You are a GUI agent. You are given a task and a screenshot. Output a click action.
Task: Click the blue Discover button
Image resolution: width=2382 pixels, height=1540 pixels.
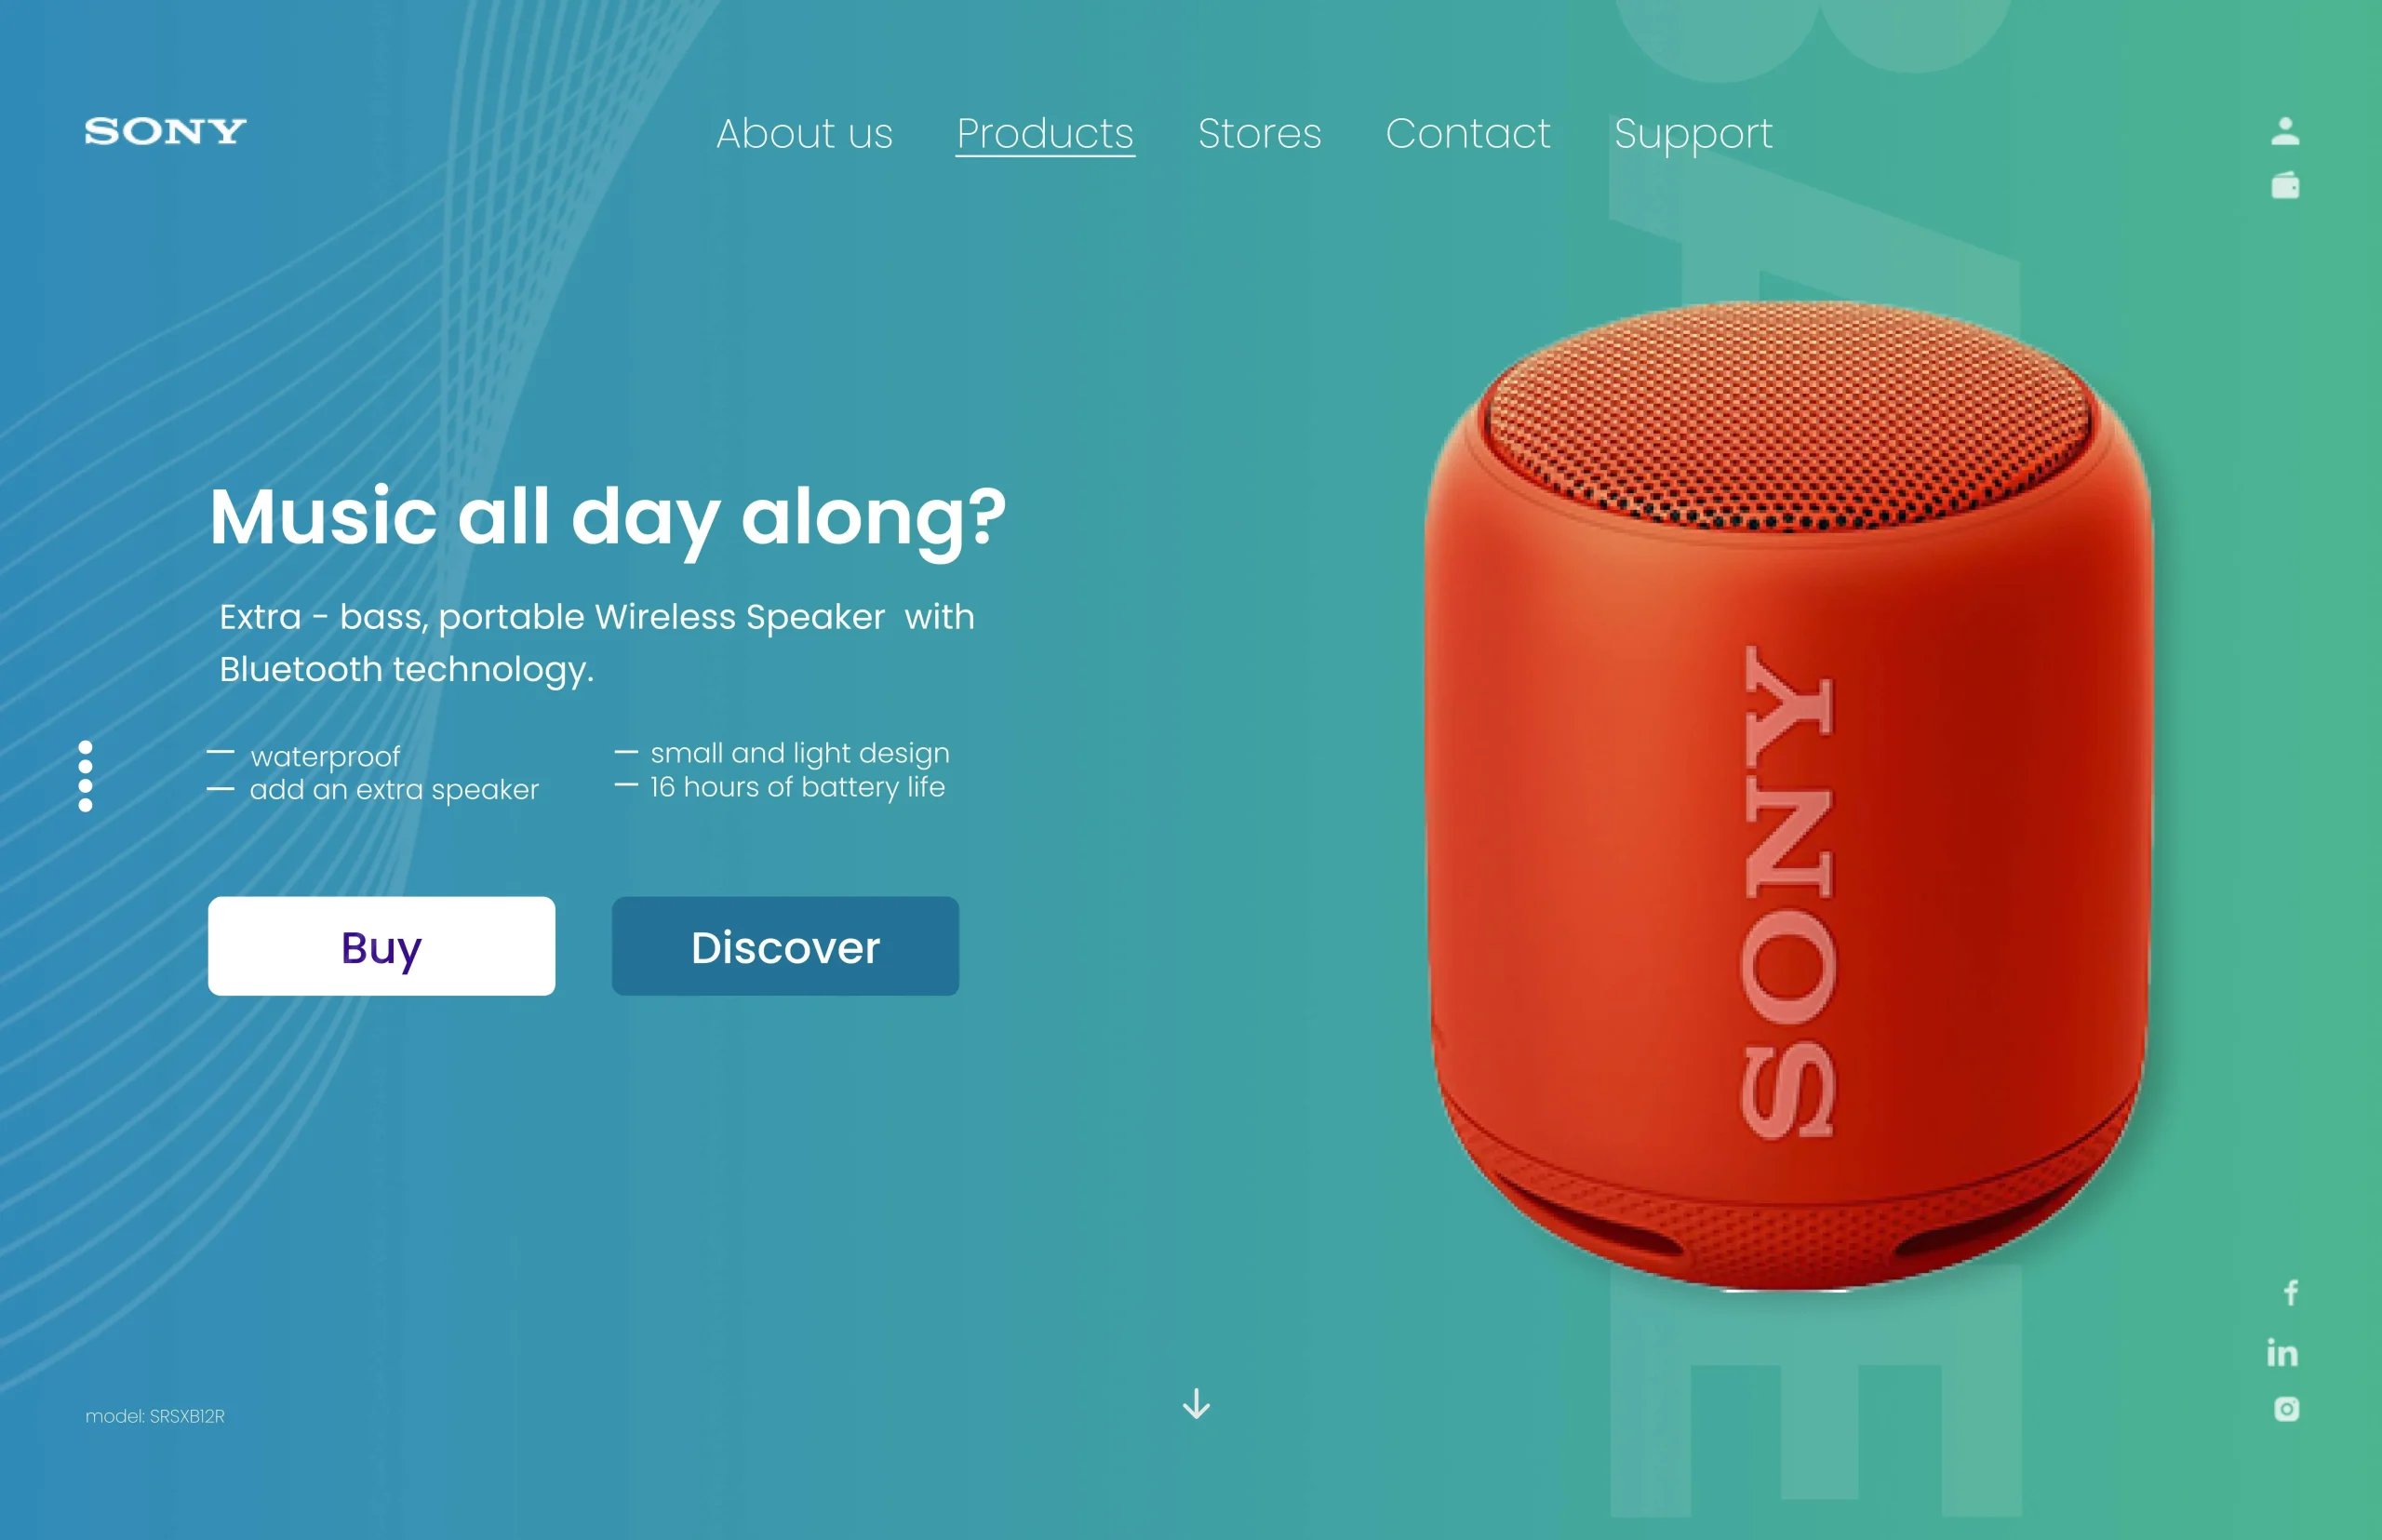[x=785, y=946]
